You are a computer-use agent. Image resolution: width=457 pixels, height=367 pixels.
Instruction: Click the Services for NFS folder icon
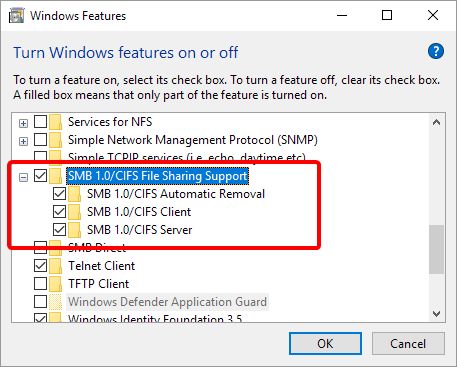point(56,122)
